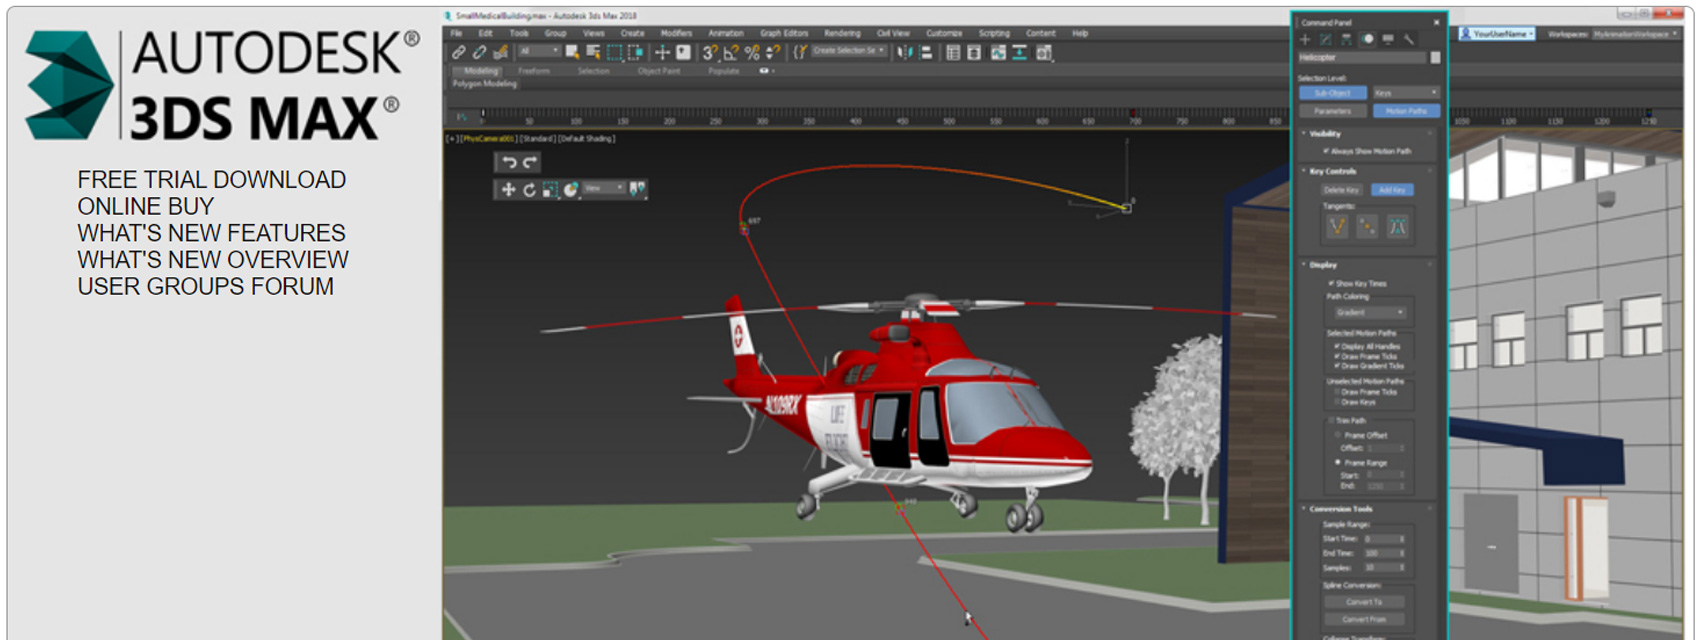Click the Helicopter object color swatch
Screen dimensions: 1700x640
1436,58
